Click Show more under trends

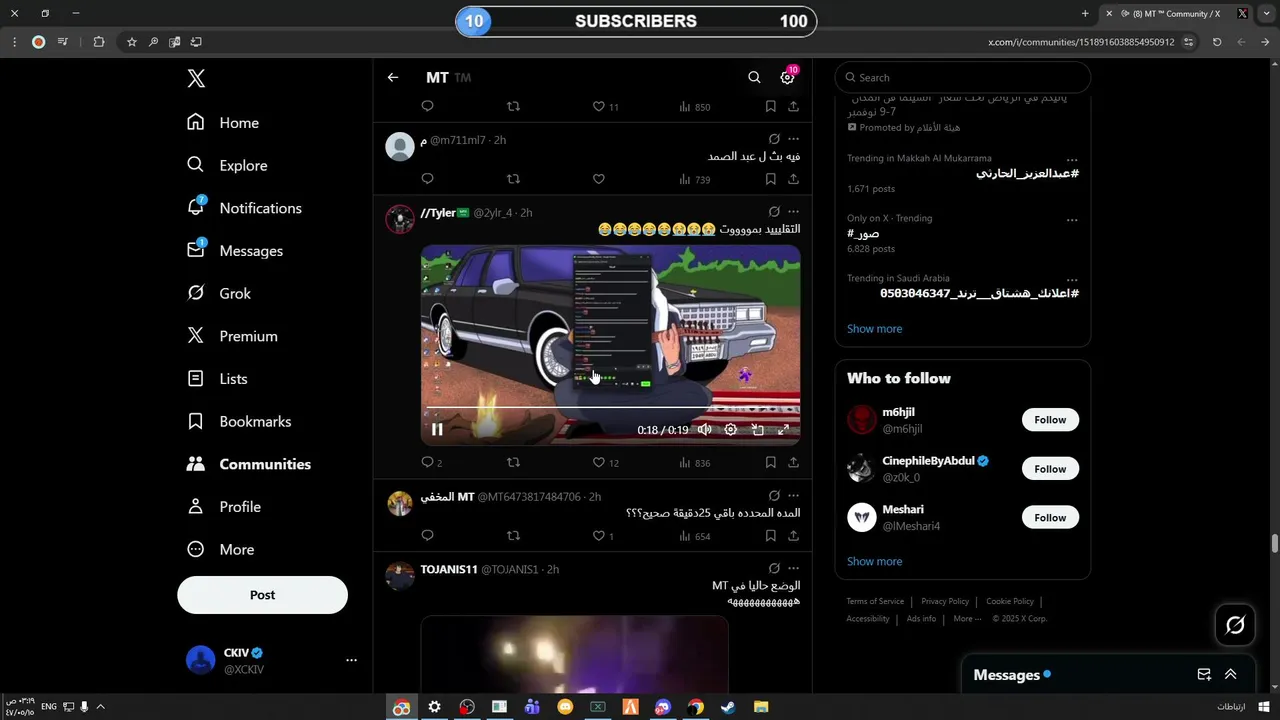874,328
